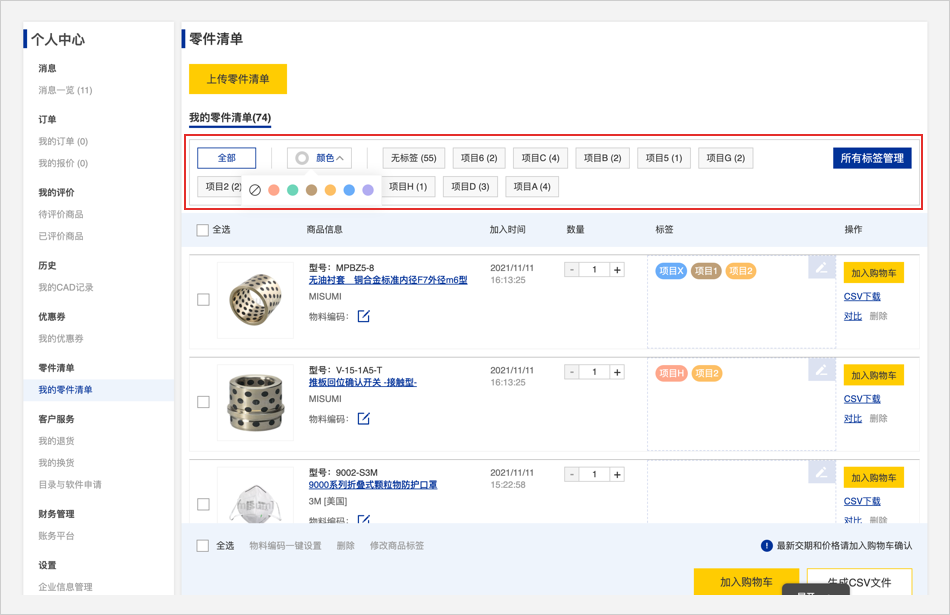Screen dimensions: 950x615
Task: Click blue info icon beside price notice
Action: coord(766,546)
